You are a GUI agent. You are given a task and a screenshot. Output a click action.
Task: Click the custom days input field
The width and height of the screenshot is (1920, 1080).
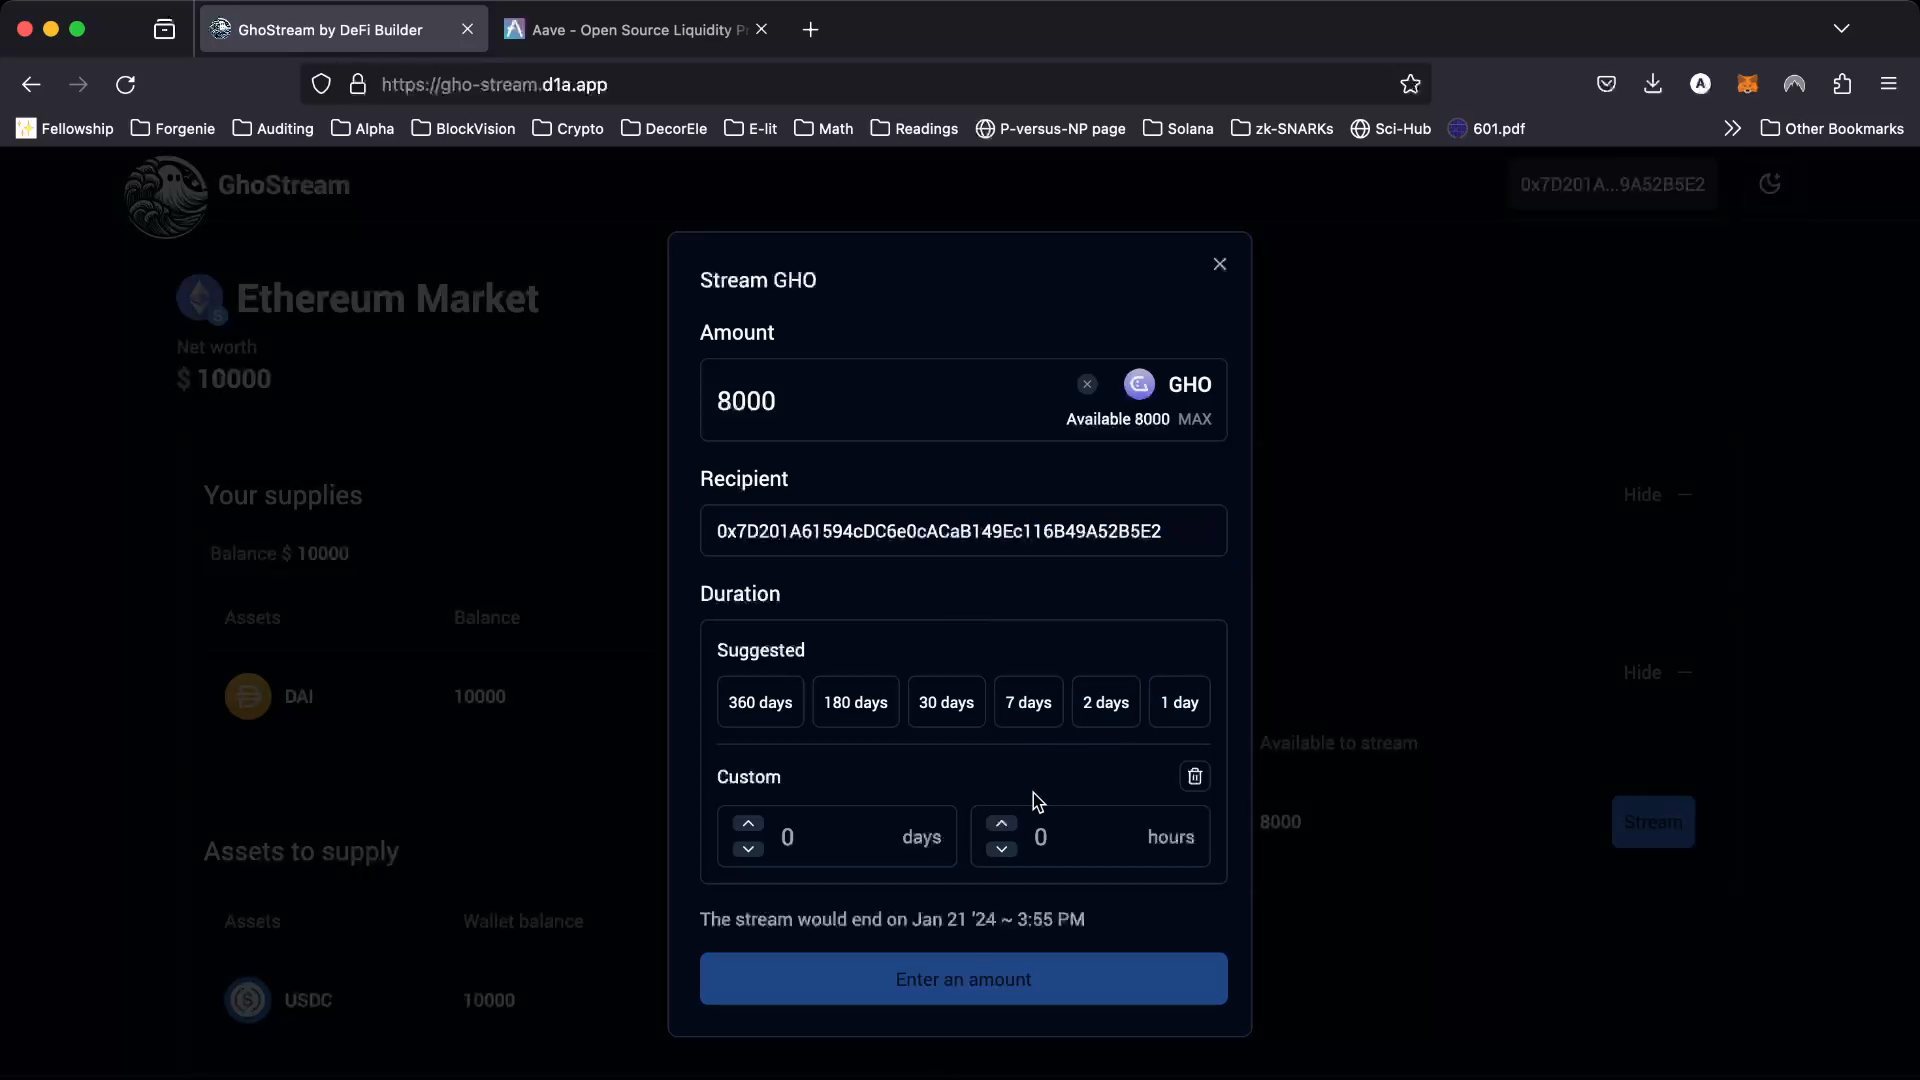coord(837,837)
